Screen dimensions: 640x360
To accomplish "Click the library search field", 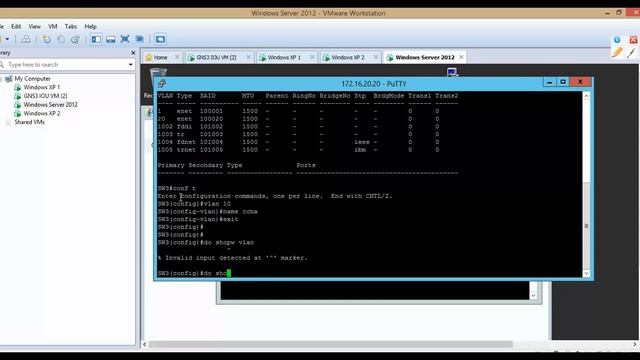I will tap(67, 64).
